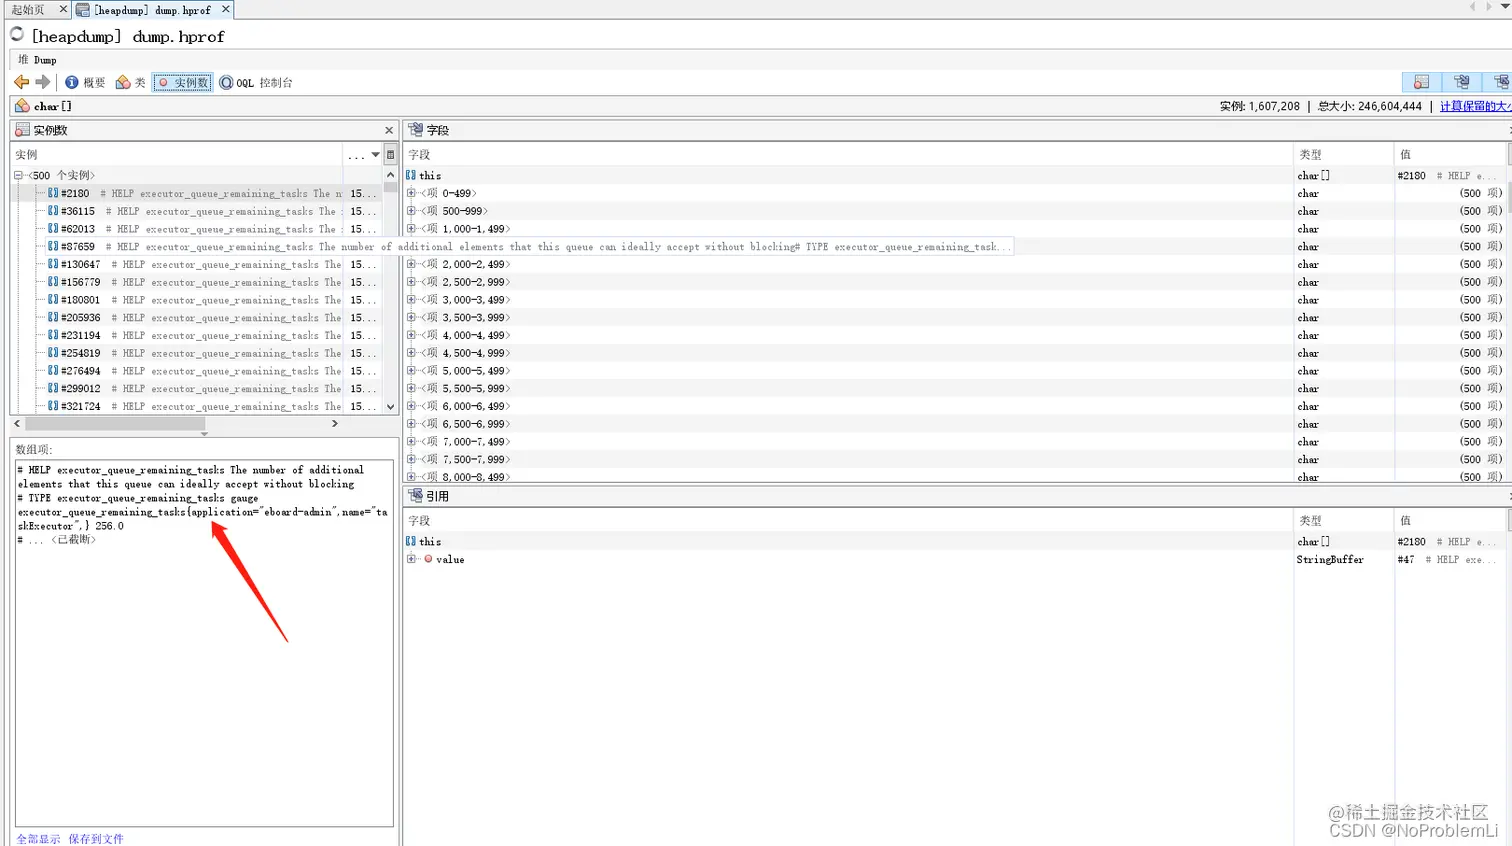The image size is (1512, 846).
Task: Click the table column chooser icon
Action: [x=390, y=155]
